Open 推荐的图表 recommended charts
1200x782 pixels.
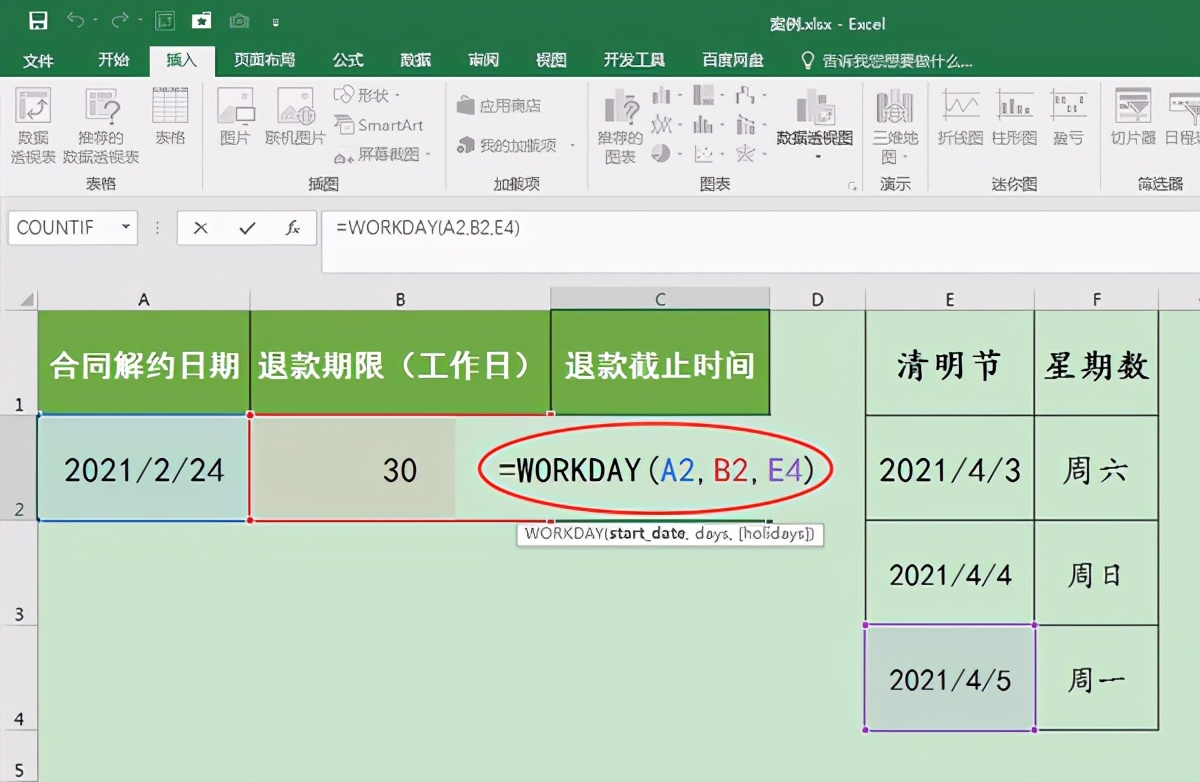[620, 125]
